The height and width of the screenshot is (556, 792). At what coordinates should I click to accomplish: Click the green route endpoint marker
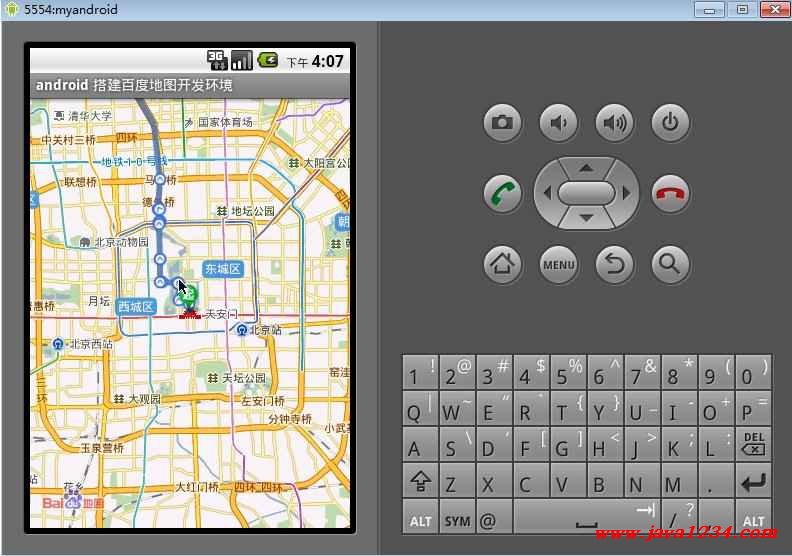pos(189,295)
